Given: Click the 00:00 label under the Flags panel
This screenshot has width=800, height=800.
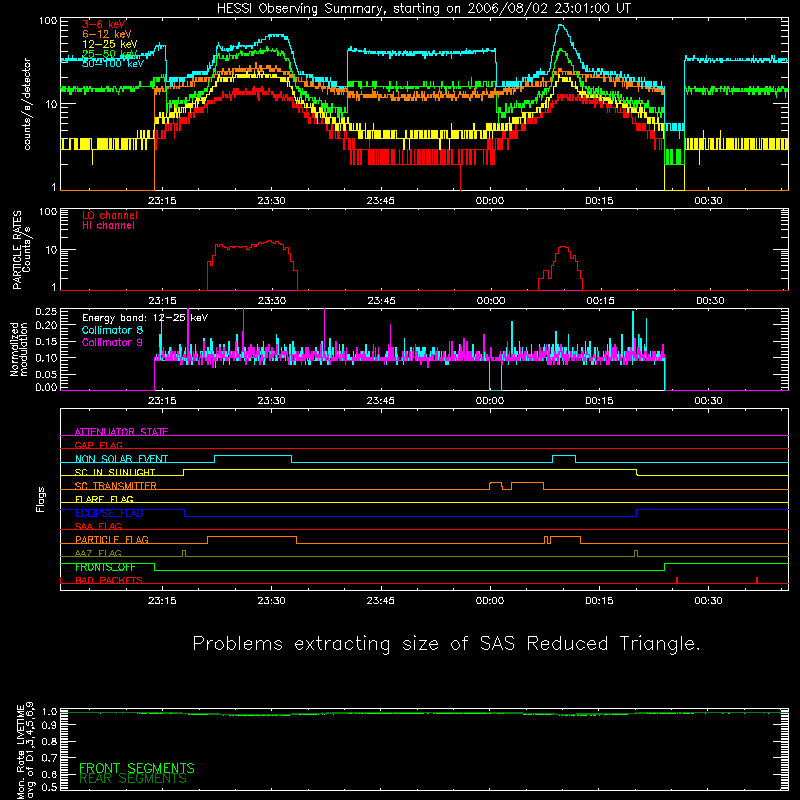Looking at the screenshot, I should [490, 601].
